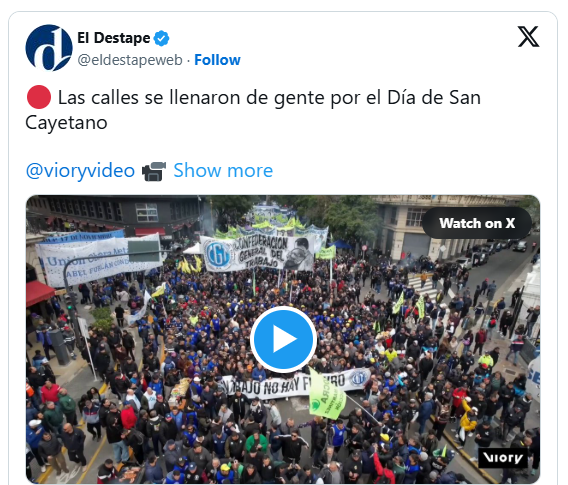Click the red awning in video thumbnail
Screen dimensions: 568x485
tap(39, 293)
